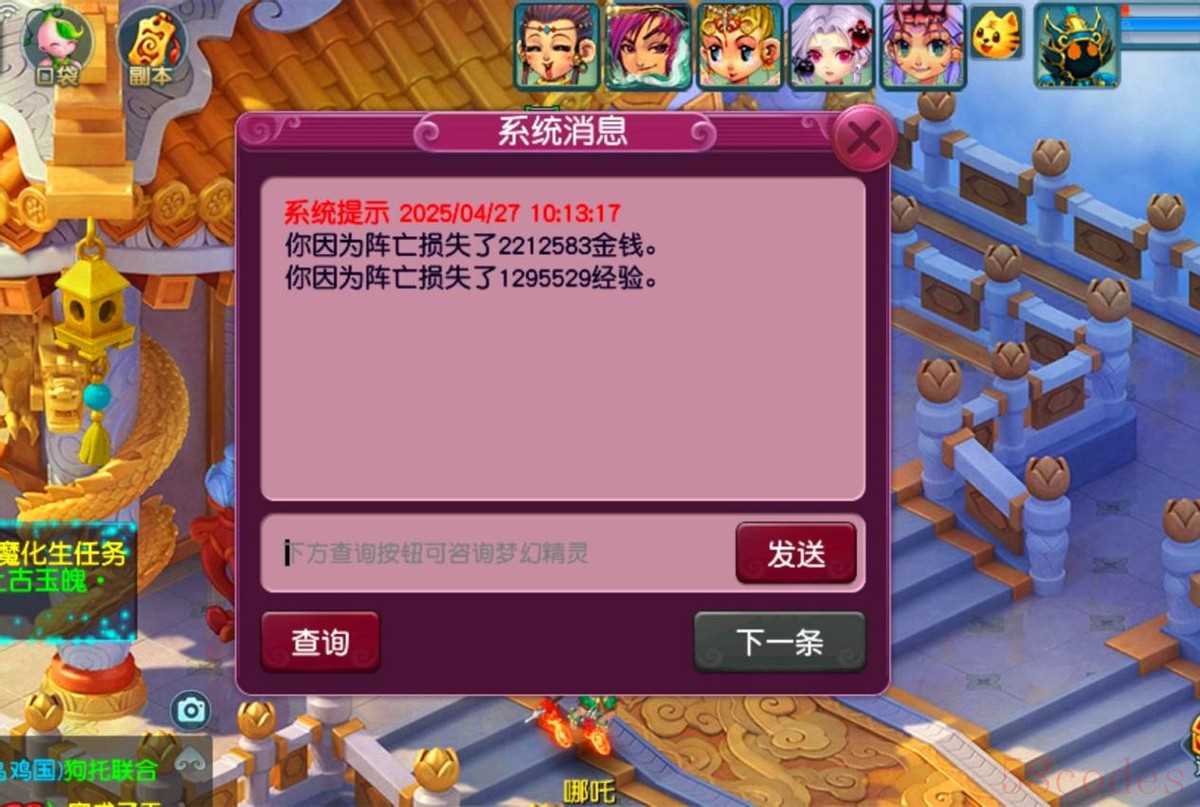
Task: Close the 系统消息 dialog
Action: [863, 137]
